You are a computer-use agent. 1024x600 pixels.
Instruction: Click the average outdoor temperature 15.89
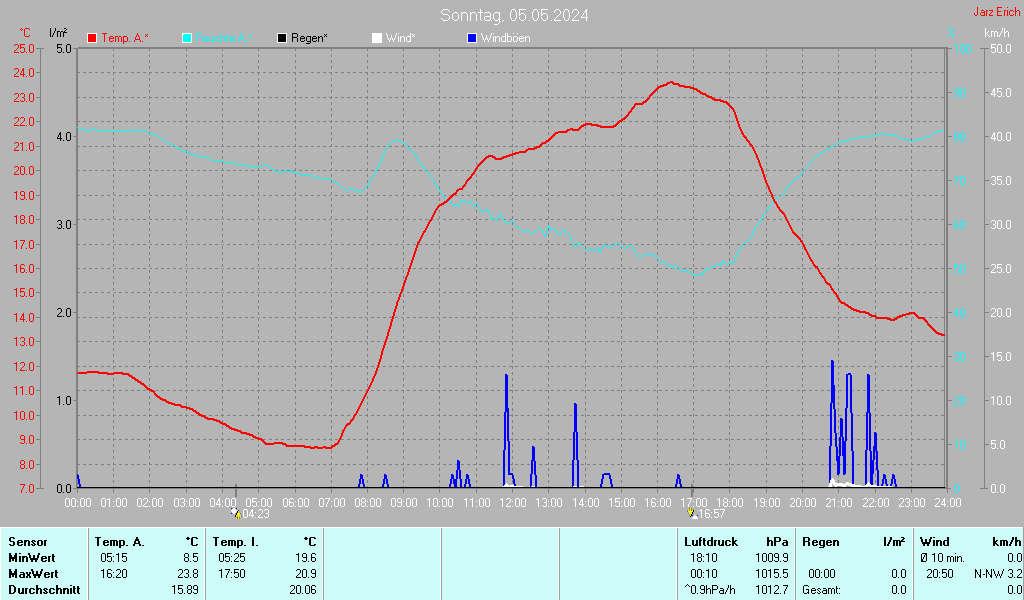click(185, 590)
